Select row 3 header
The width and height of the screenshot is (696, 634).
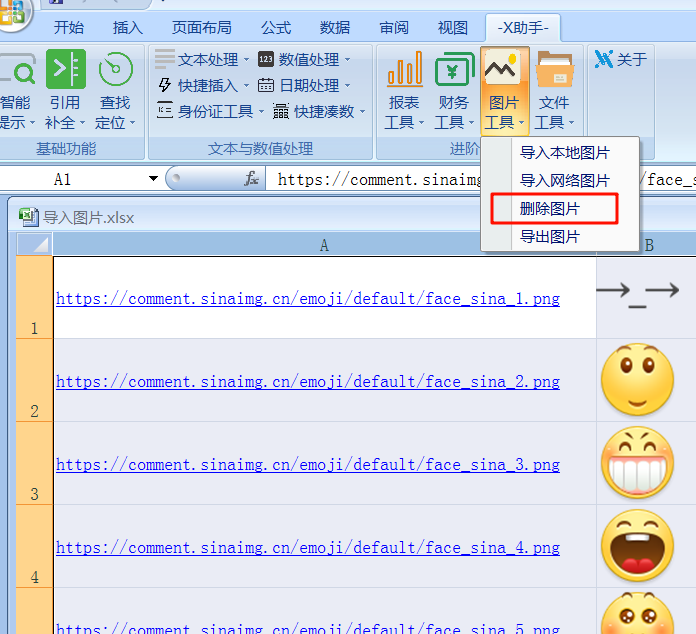pyautogui.click(x=35, y=463)
